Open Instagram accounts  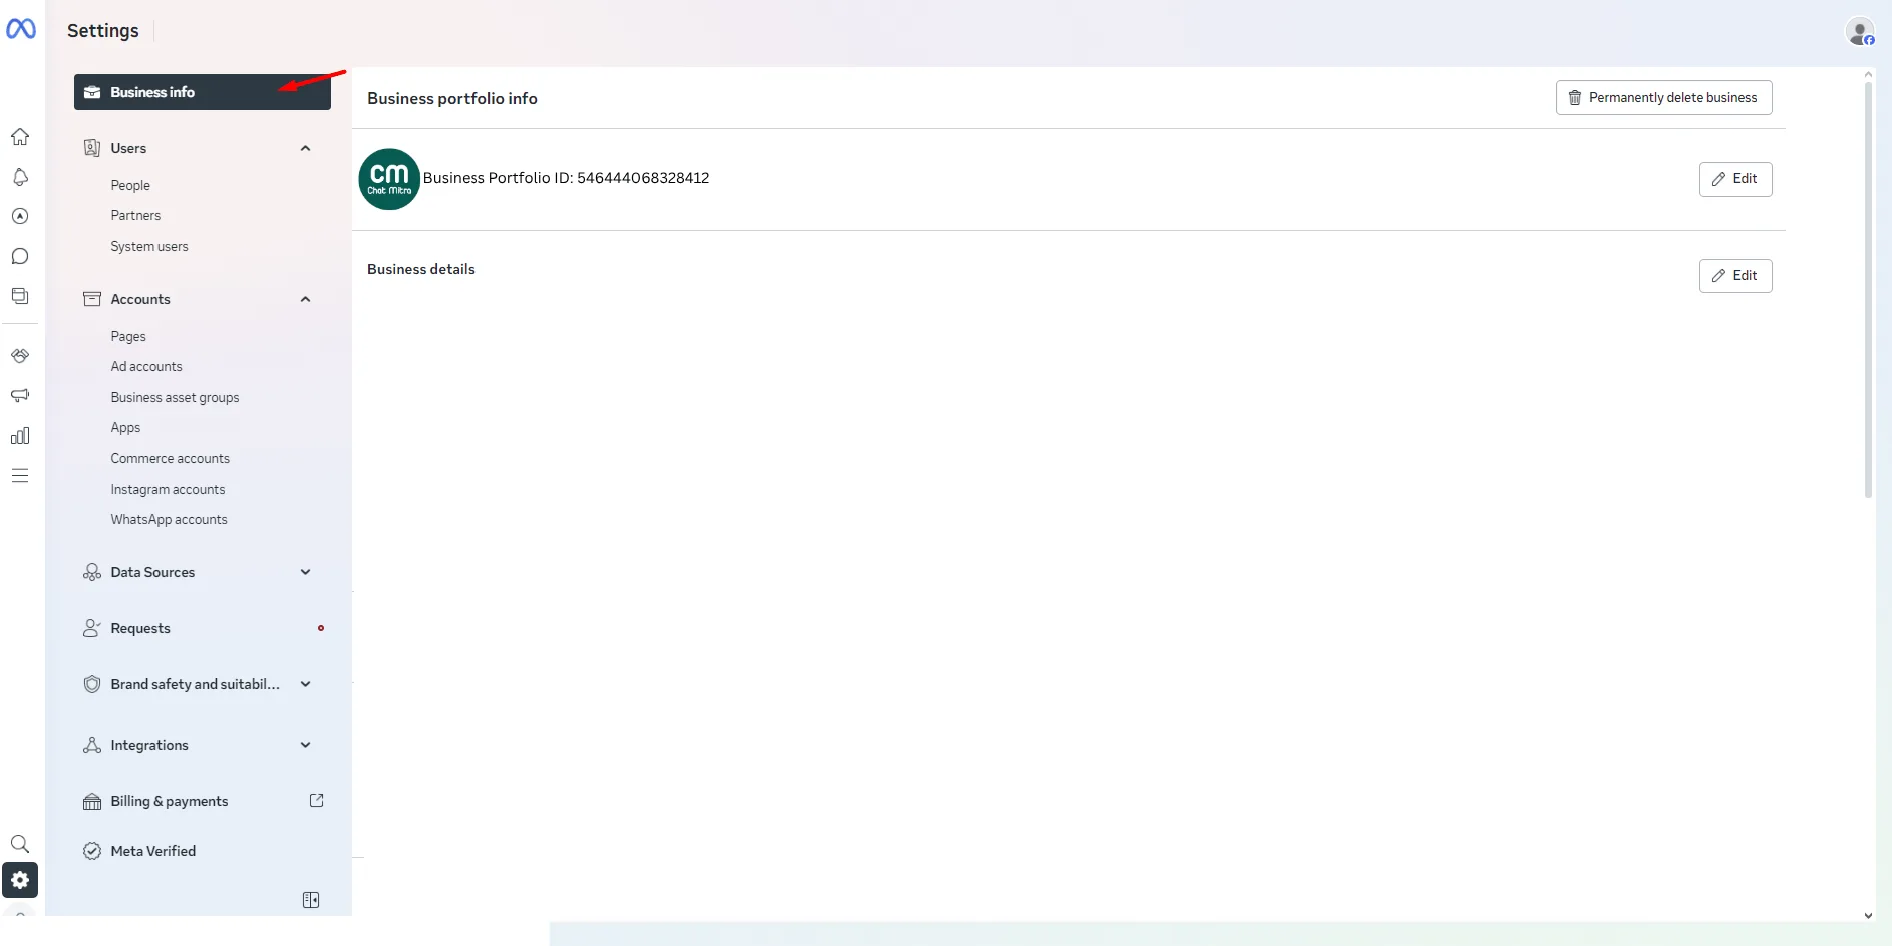[x=168, y=489]
